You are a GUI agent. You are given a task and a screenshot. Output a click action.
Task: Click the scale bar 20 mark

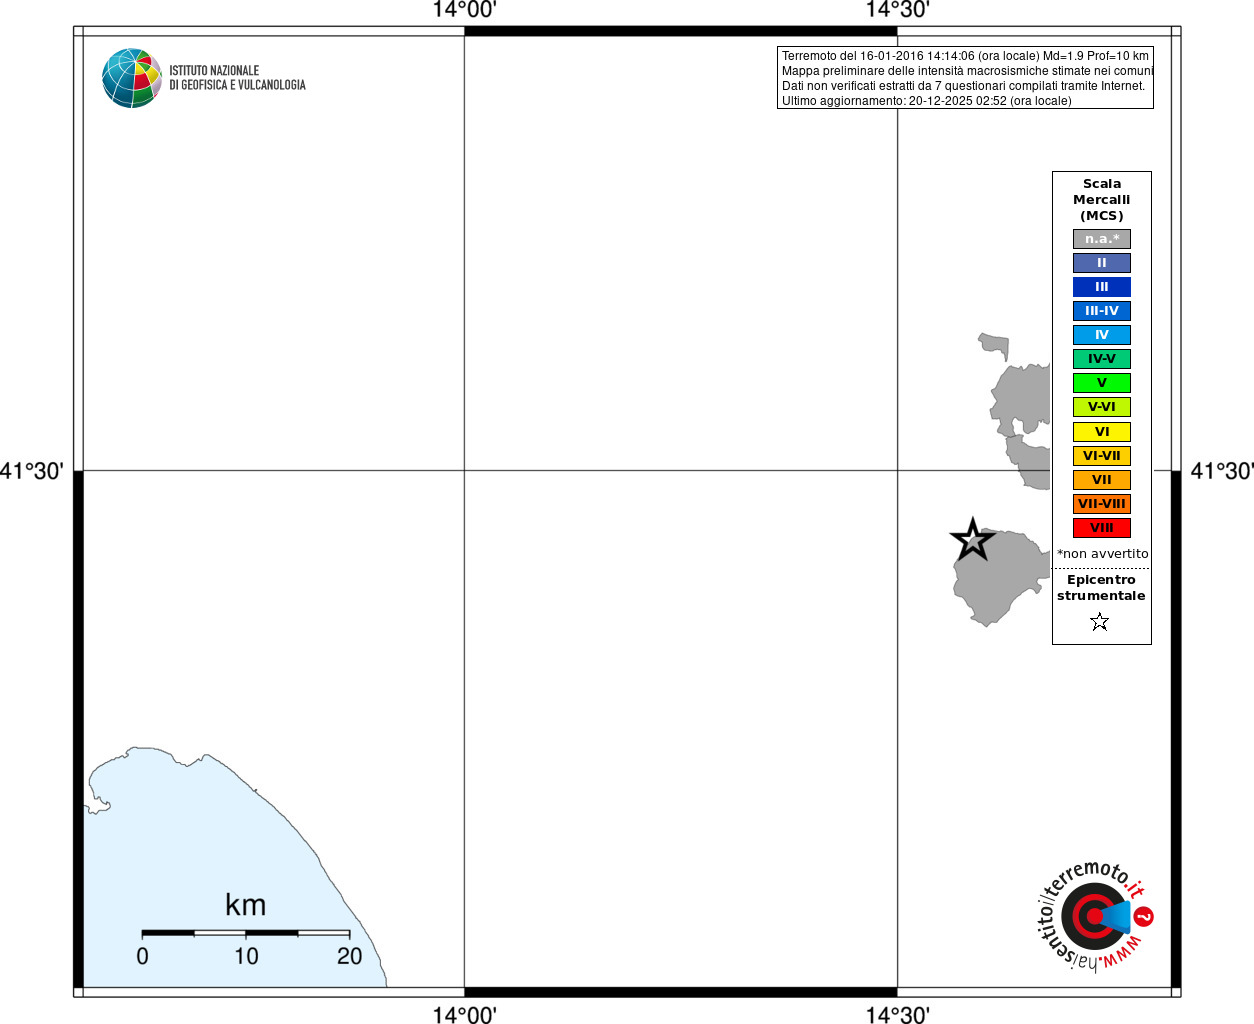pyautogui.click(x=349, y=956)
